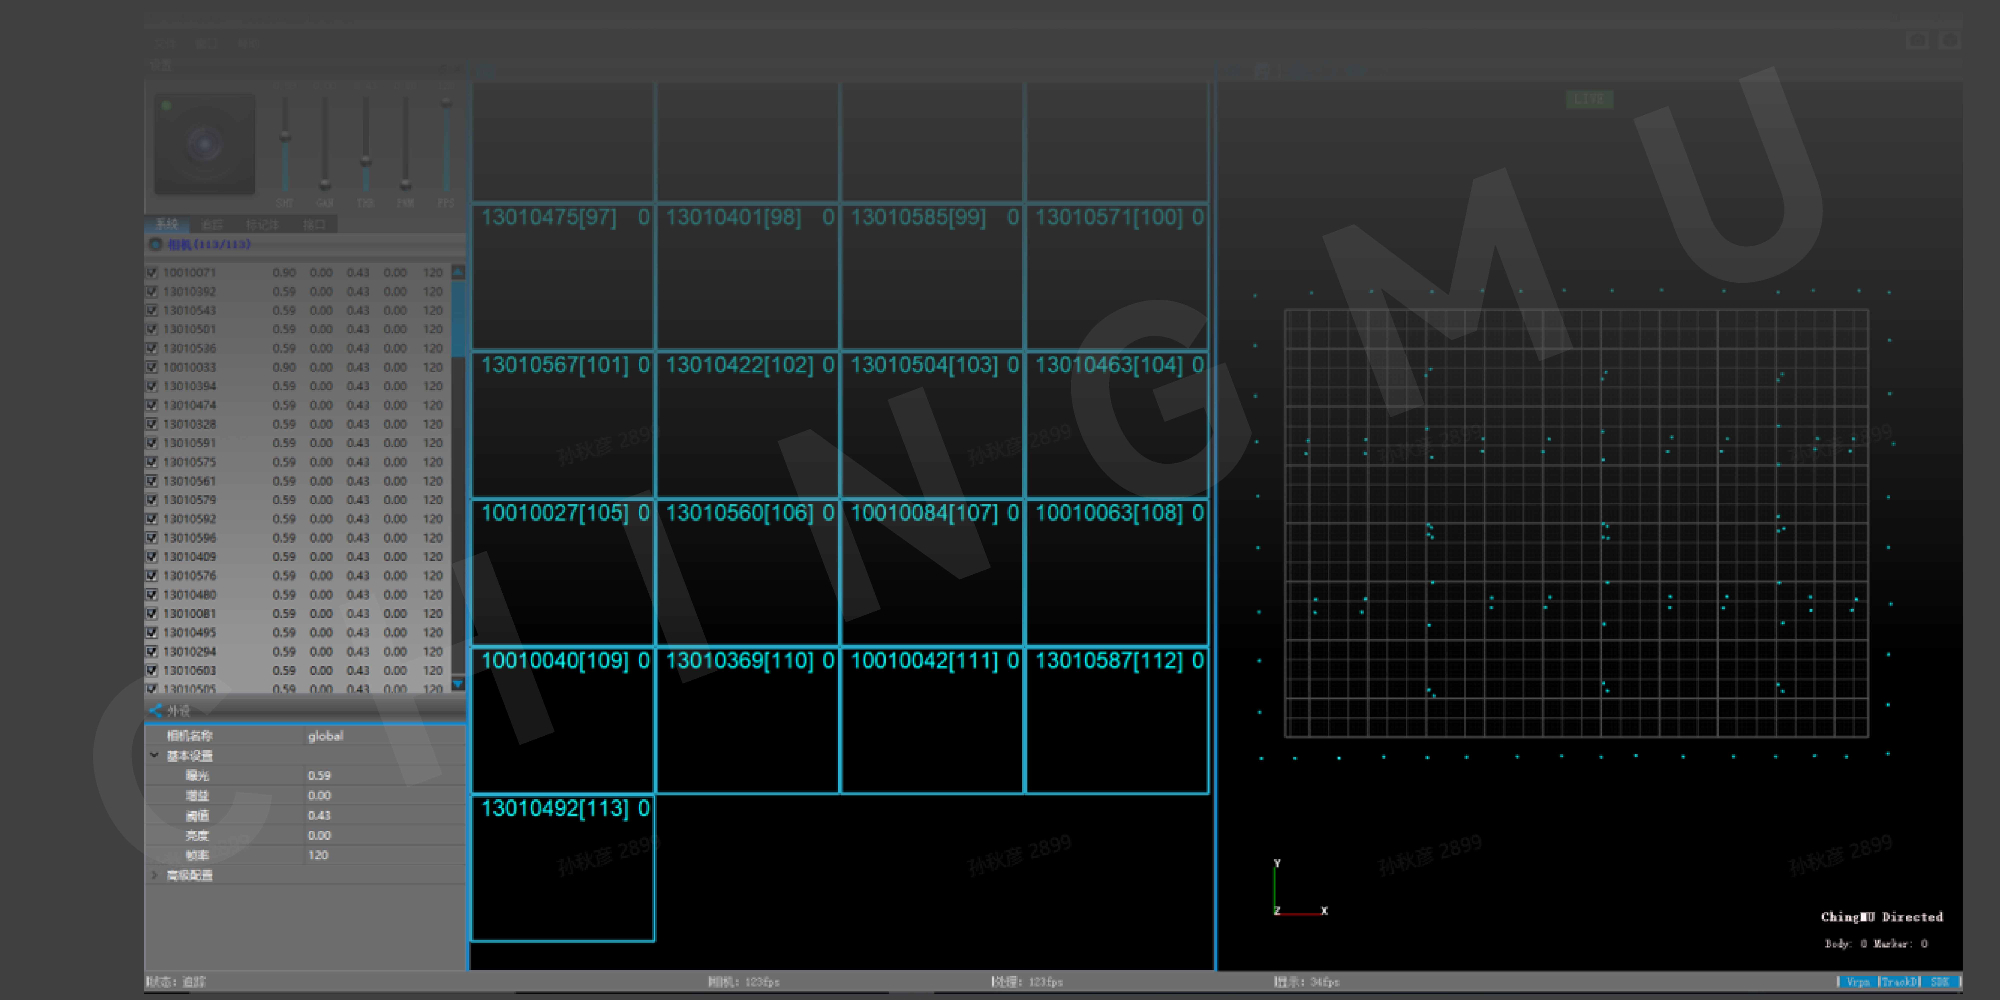Open the 标记体 tab
2000x1000 pixels.
(262, 225)
